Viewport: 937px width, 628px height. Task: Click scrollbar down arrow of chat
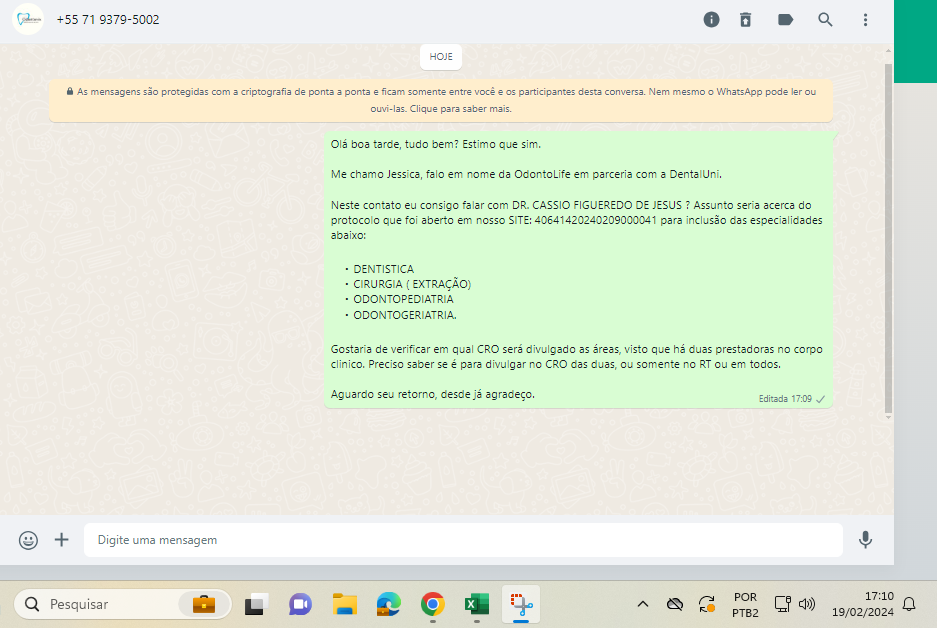click(x=889, y=417)
